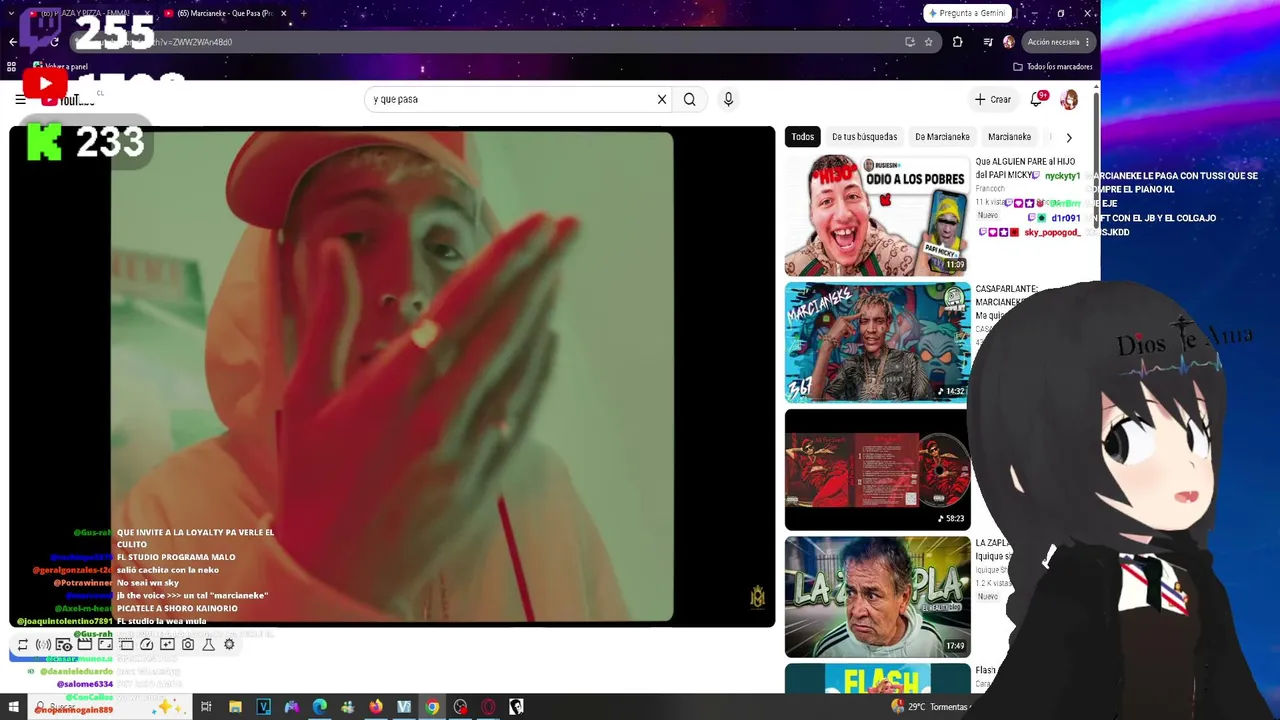1280x720 pixels.
Task: Click the install app icon in address bar
Action: [x=909, y=42]
